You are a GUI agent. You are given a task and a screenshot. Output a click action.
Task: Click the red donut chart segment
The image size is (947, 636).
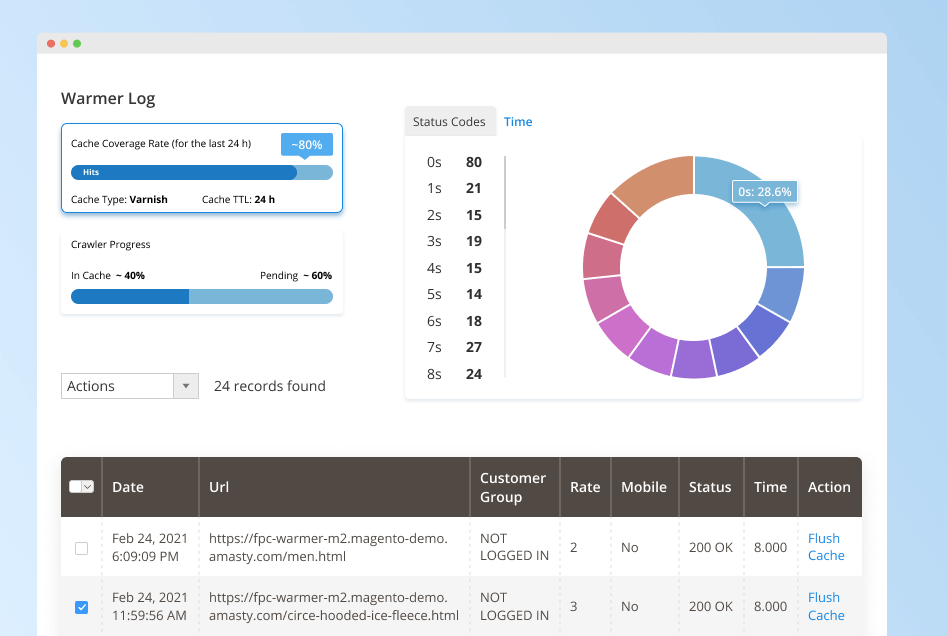click(613, 217)
